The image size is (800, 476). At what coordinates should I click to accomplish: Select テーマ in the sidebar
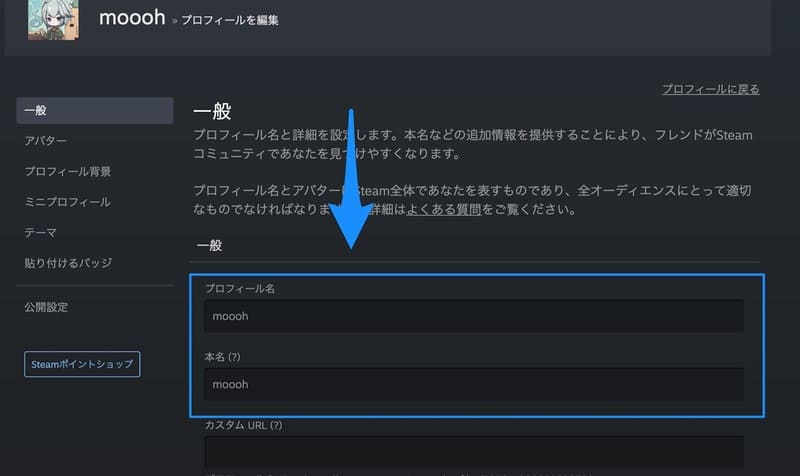tap(40, 232)
